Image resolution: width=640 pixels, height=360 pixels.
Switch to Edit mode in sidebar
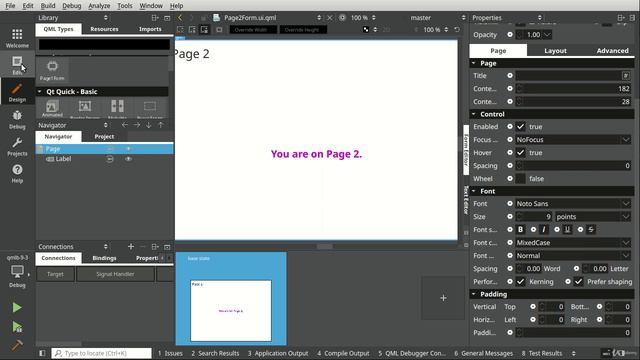17,65
